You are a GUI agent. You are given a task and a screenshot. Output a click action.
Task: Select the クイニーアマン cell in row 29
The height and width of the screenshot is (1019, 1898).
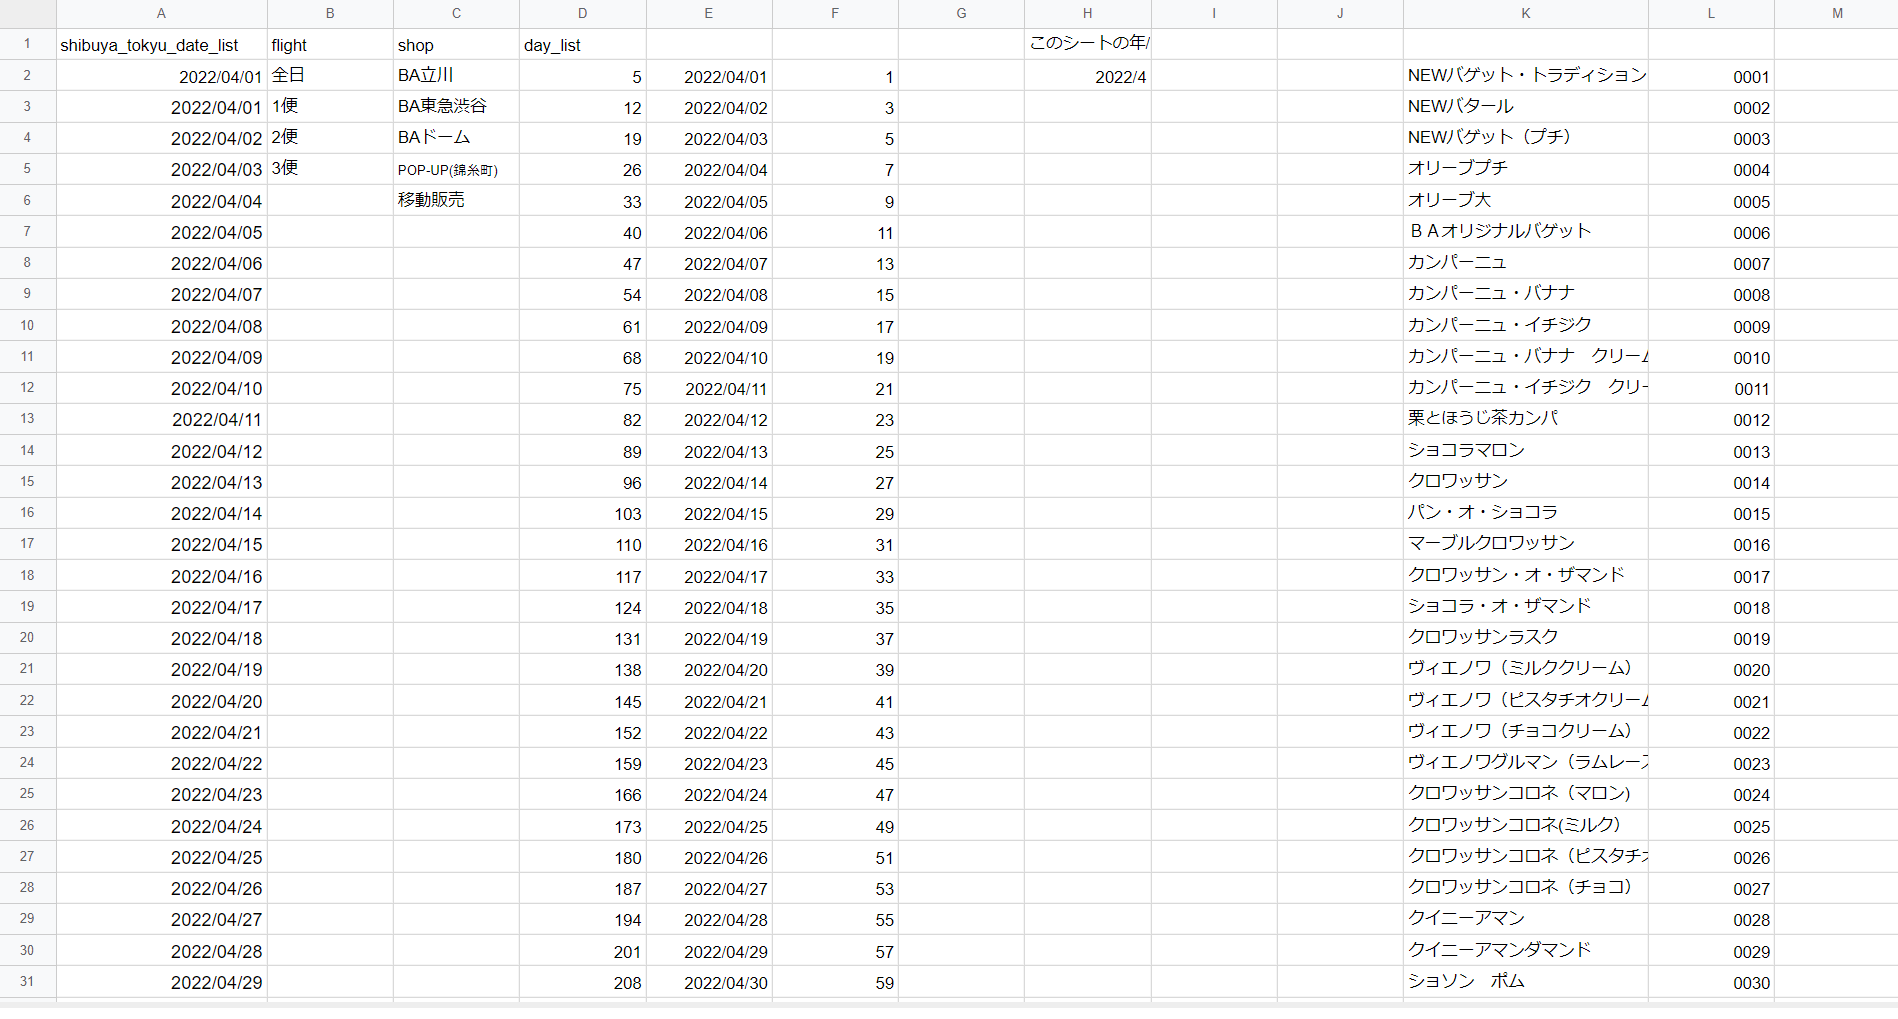[1525, 919]
